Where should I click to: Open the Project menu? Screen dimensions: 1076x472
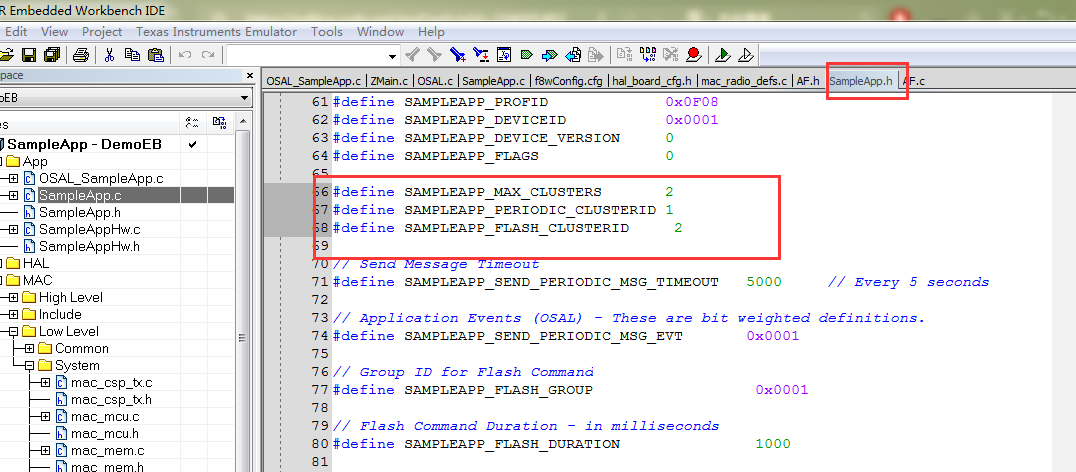pyautogui.click(x=102, y=32)
